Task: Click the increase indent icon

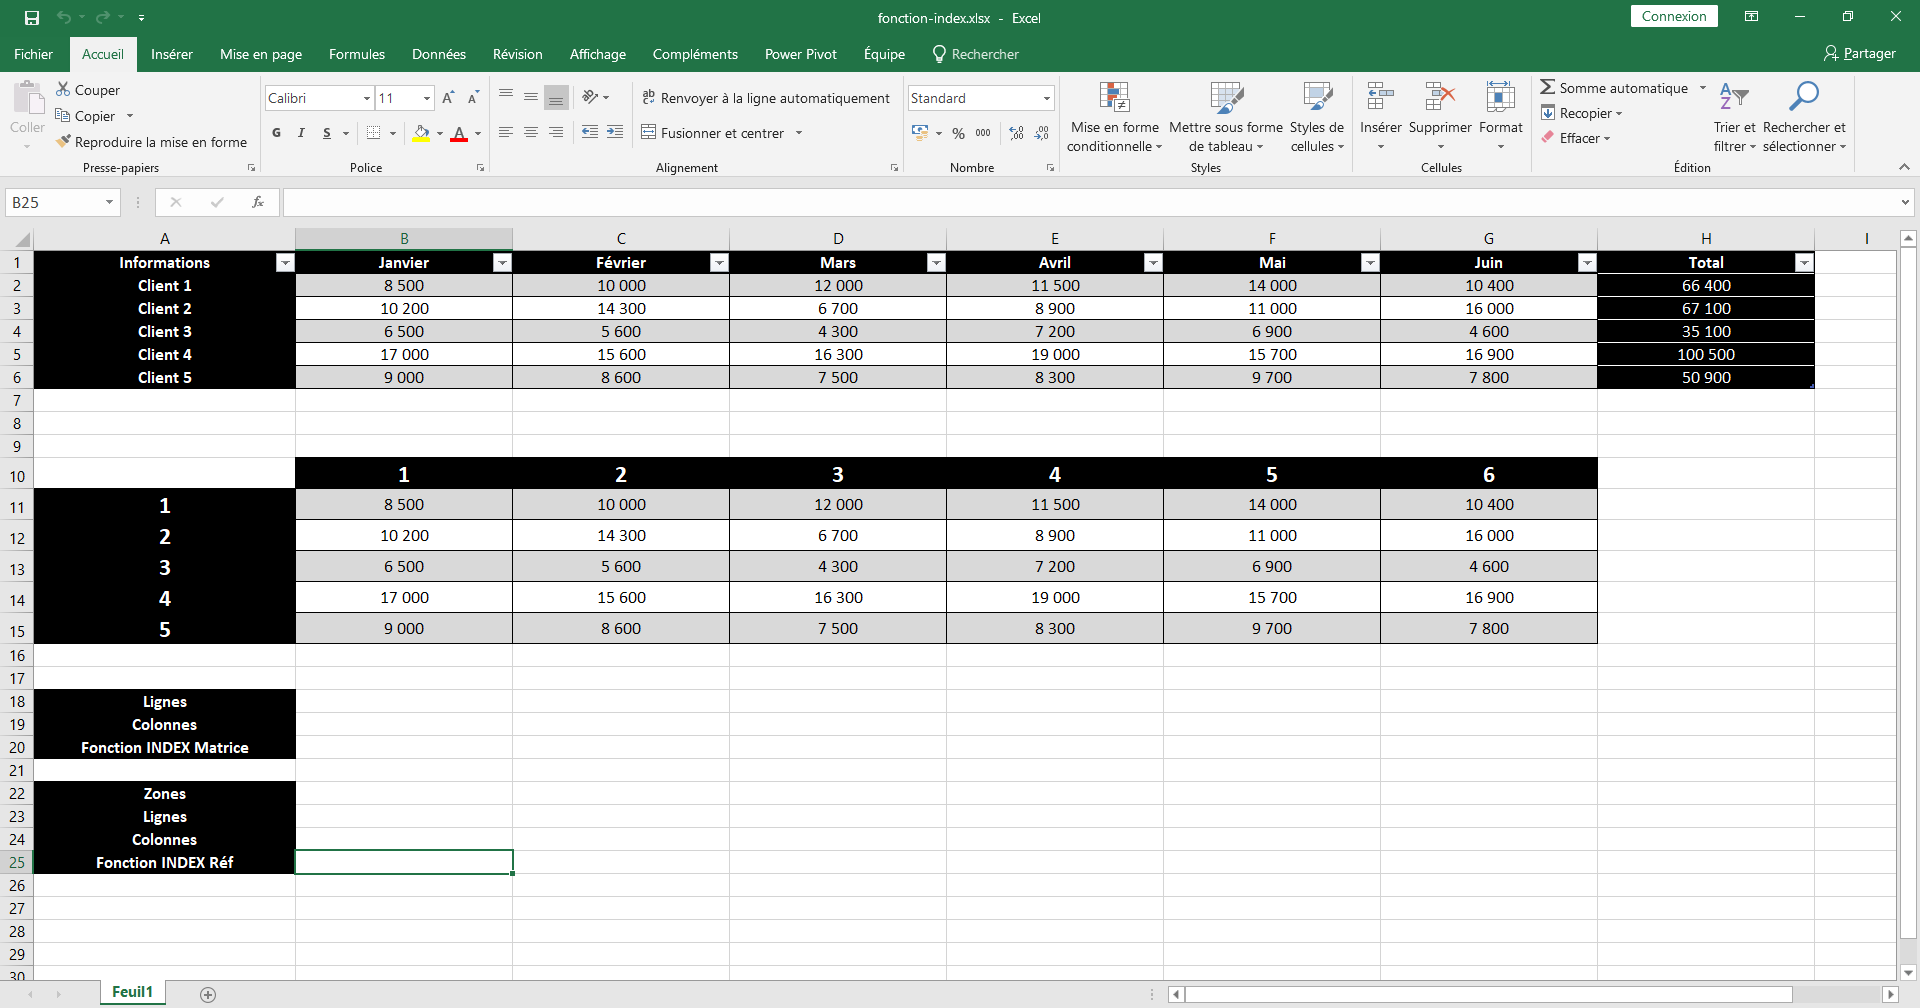Action: pyautogui.click(x=615, y=133)
